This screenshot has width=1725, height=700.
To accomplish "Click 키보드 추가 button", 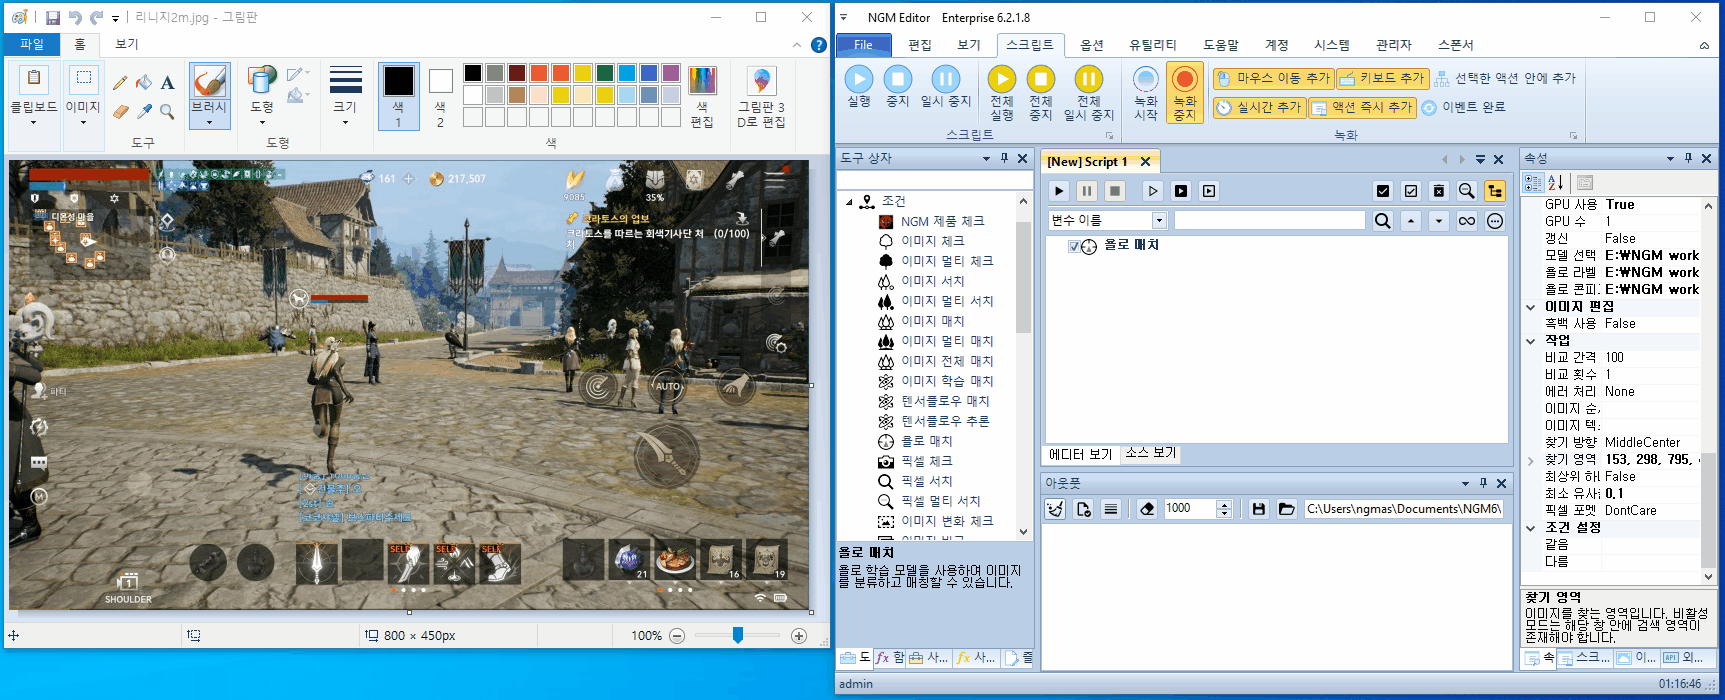I will 1382,78.
